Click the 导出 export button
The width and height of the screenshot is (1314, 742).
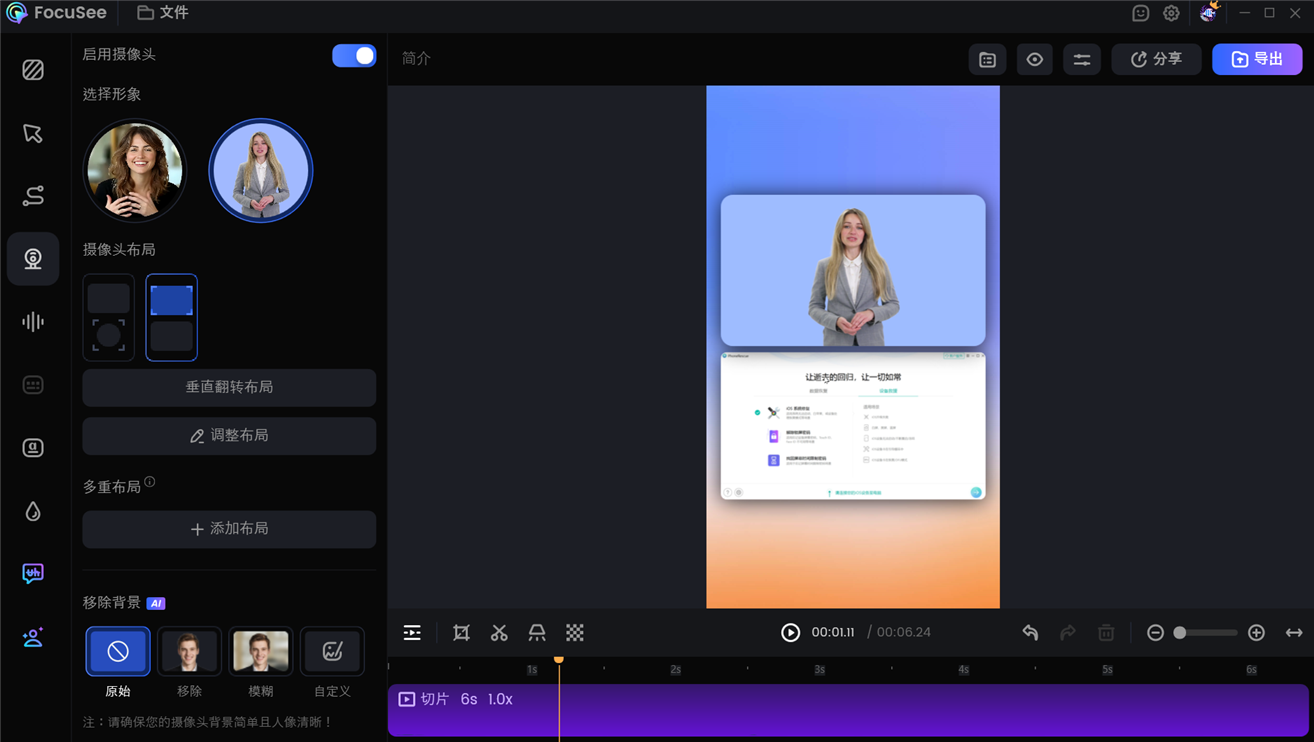(x=1257, y=60)
